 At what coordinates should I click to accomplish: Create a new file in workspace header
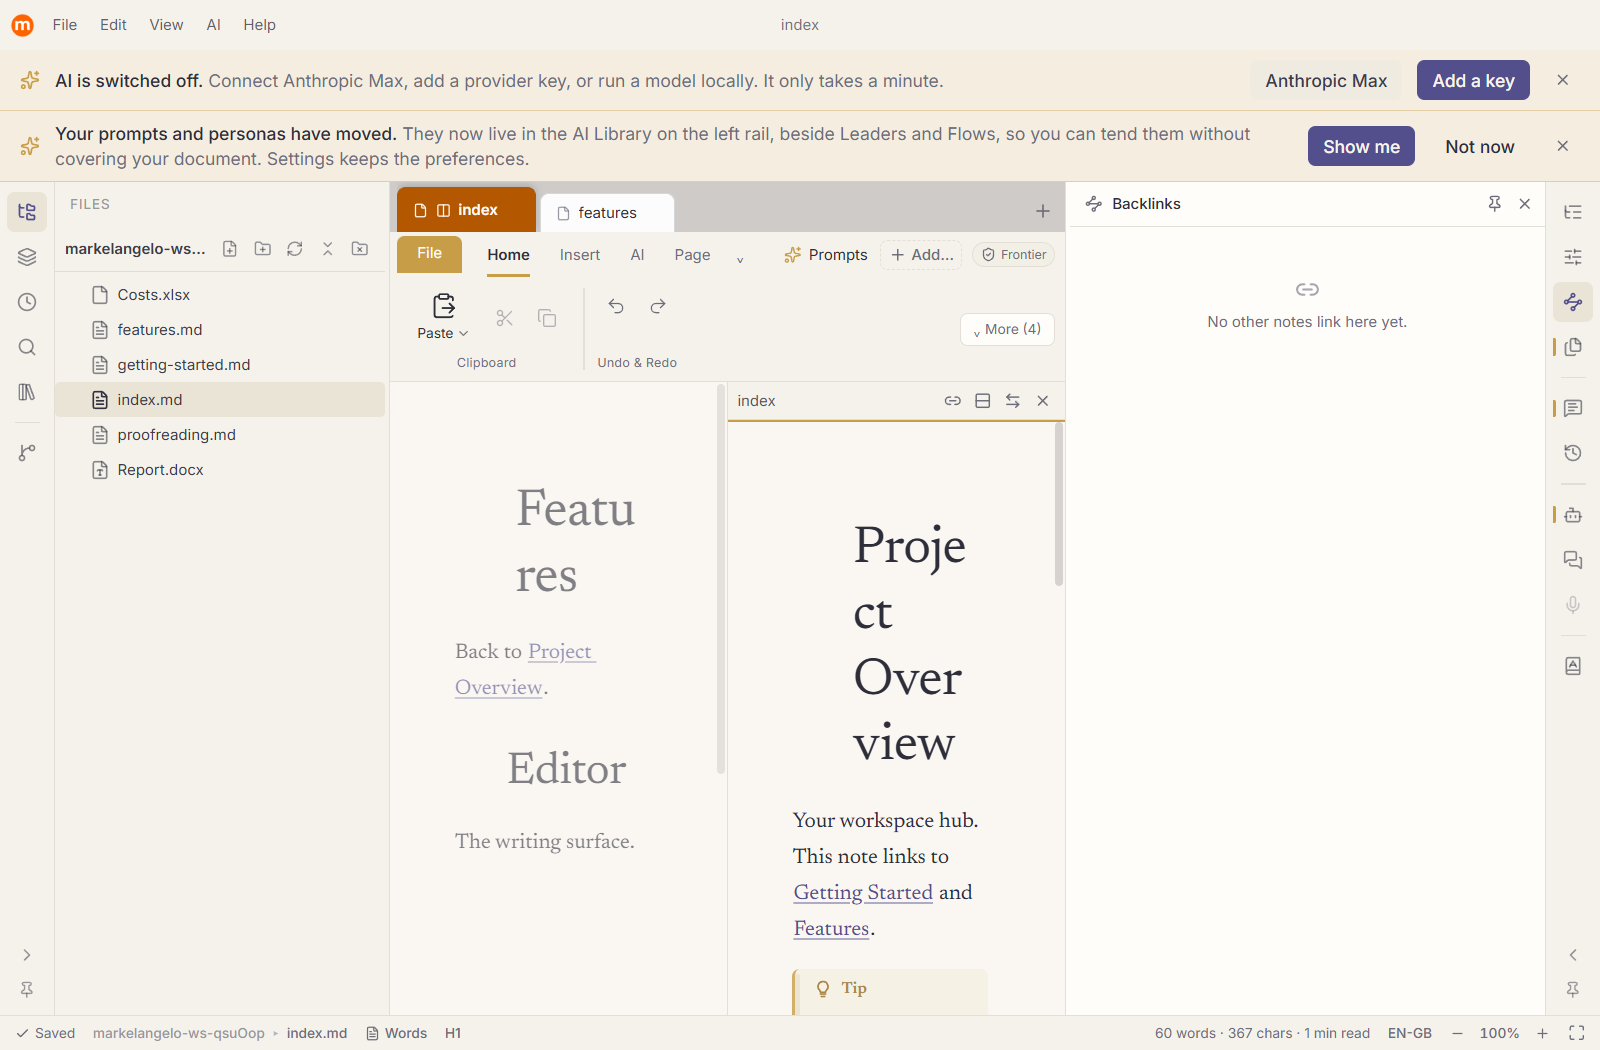click(x=230, y=249)
